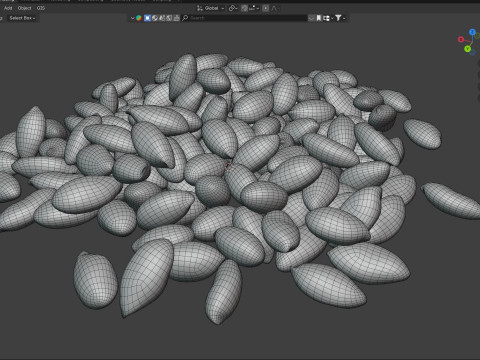480x360 pixels.
Task: Open the Global transform orientation dropdown
Action: pyautogui.click(x=211, y=8)
